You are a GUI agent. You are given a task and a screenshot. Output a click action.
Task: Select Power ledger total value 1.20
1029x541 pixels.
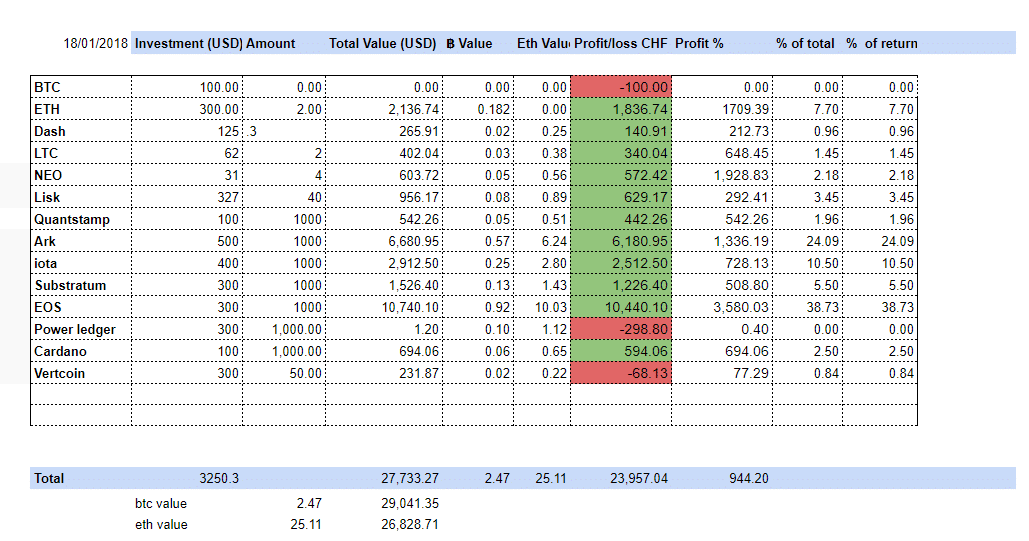tap(427, 329)
